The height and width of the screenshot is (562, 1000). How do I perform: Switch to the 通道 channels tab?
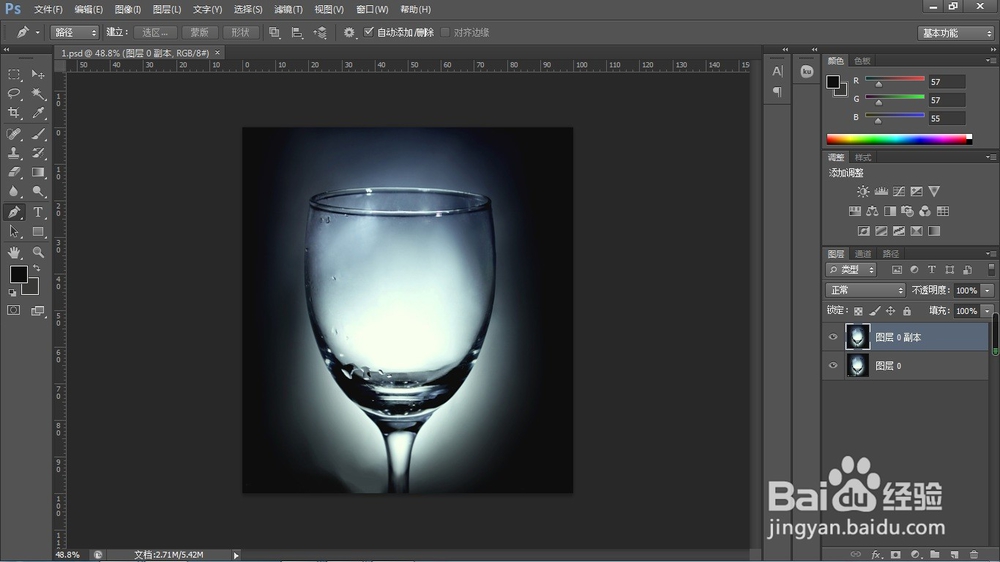[863, 254]
